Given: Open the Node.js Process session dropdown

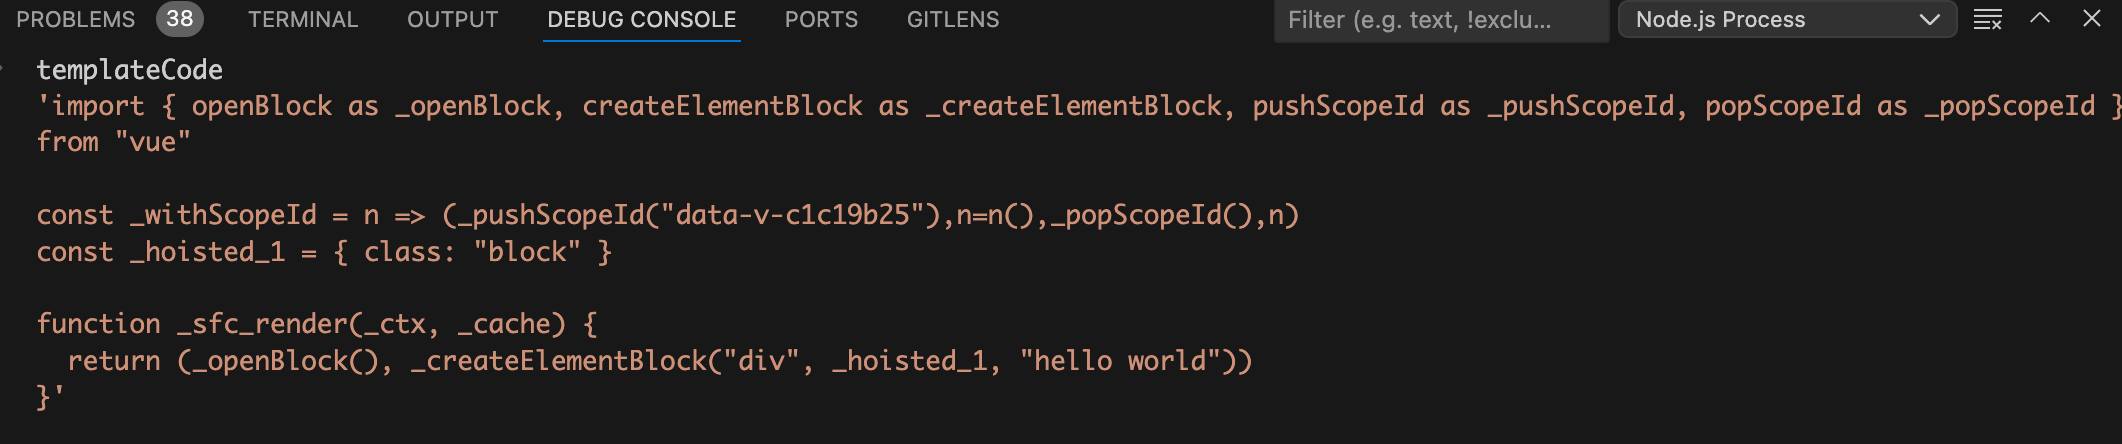Looking at the screenshot, I should (x=1786, y=19).
